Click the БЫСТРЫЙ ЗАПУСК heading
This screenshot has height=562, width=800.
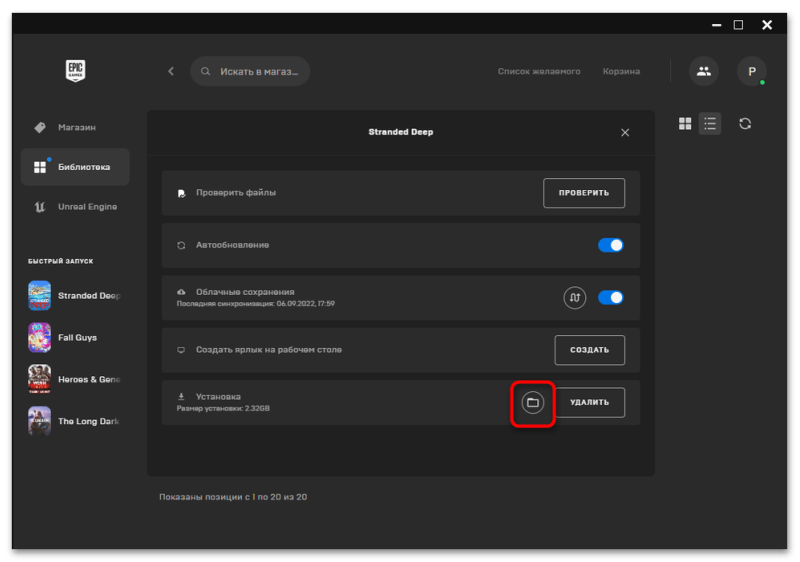[x=61, y=261]
